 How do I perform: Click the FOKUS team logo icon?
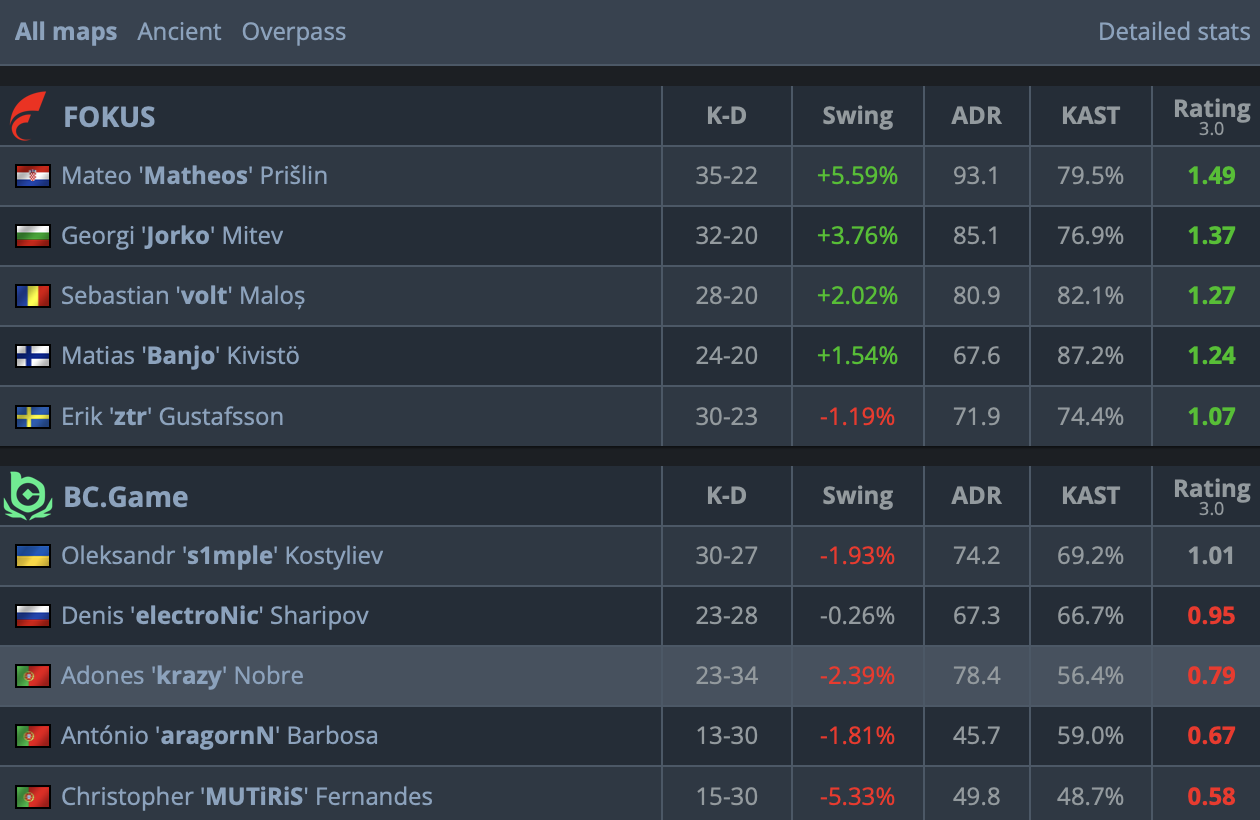click(28, 116)
